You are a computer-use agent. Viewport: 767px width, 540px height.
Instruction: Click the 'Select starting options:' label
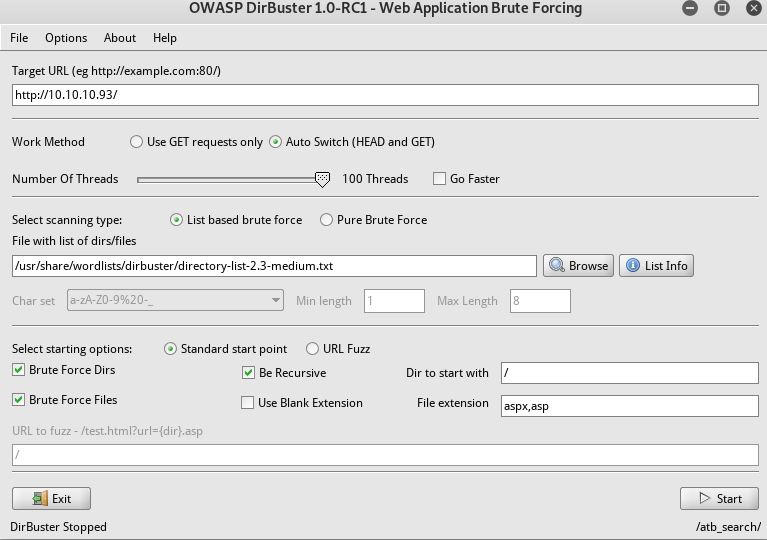point(72,349)
